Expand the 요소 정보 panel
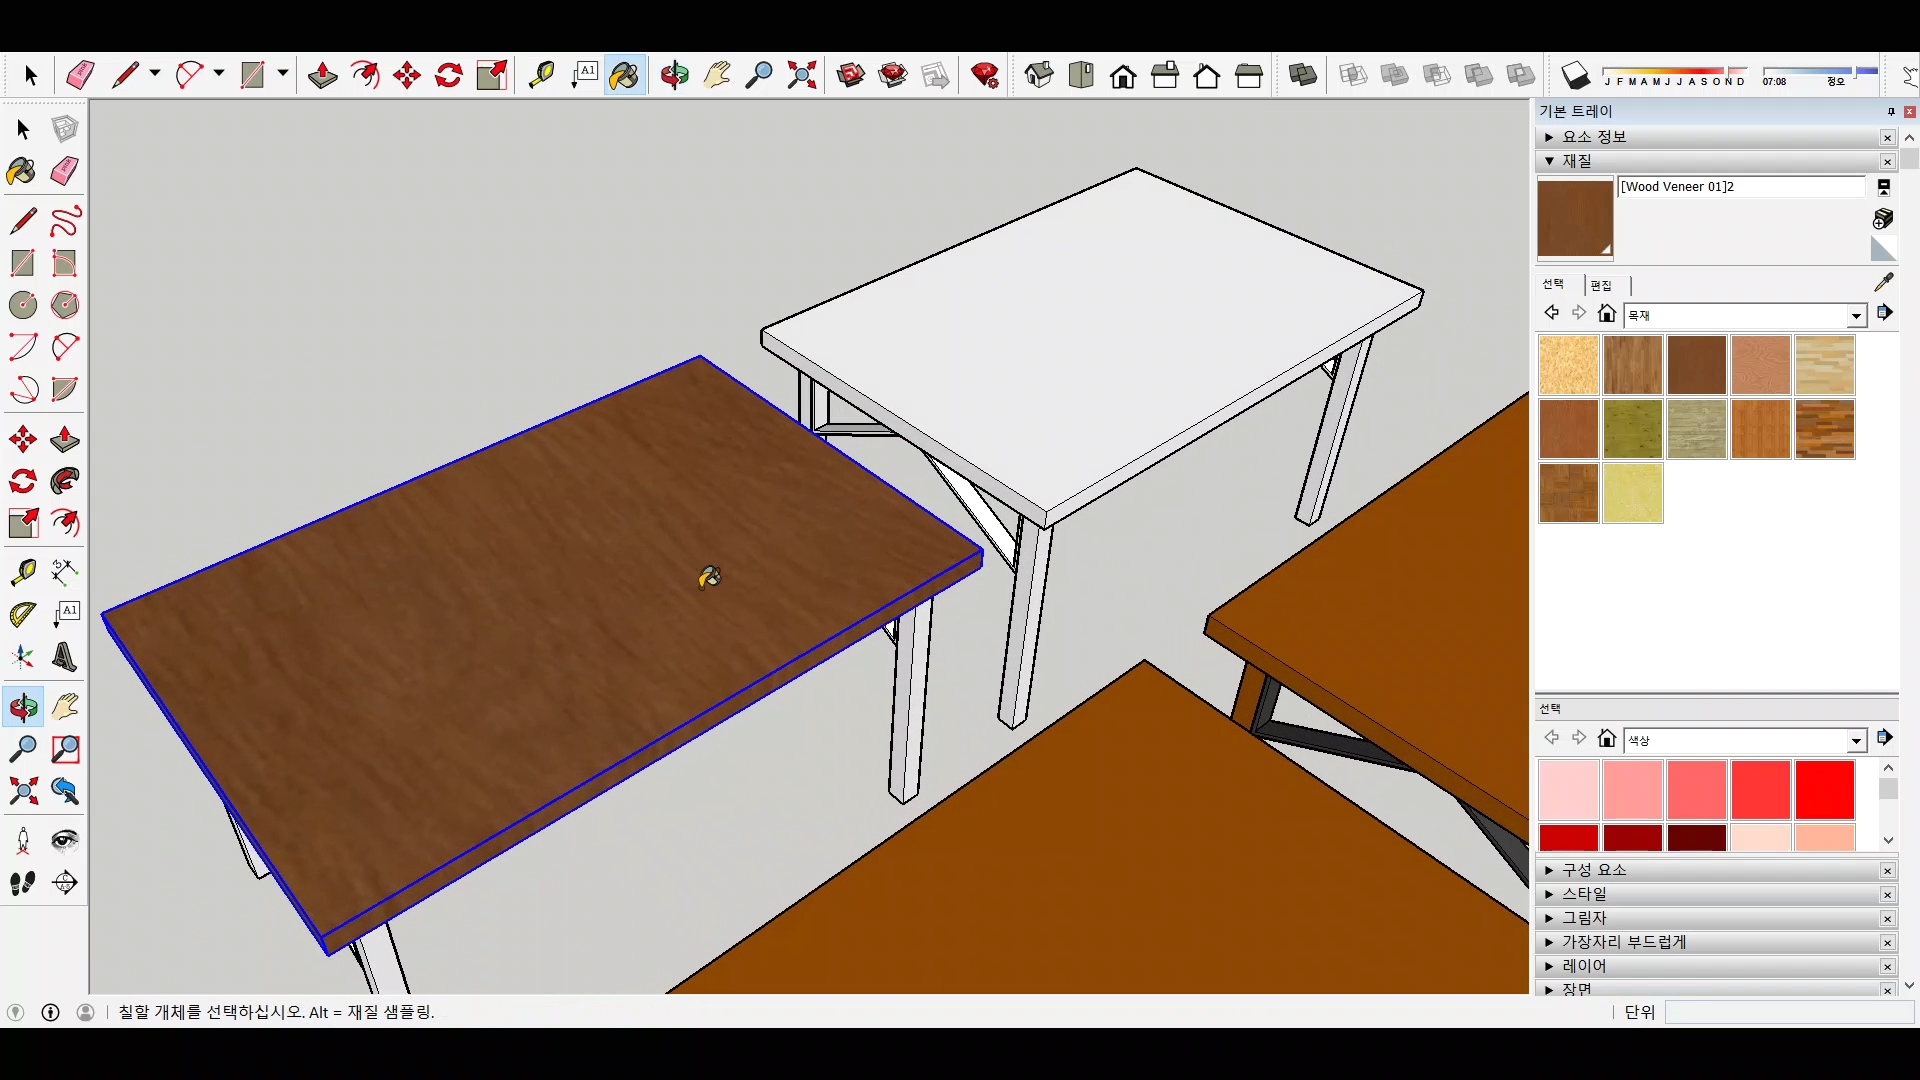The image size is (1920, 1080). coord(1594,137)
